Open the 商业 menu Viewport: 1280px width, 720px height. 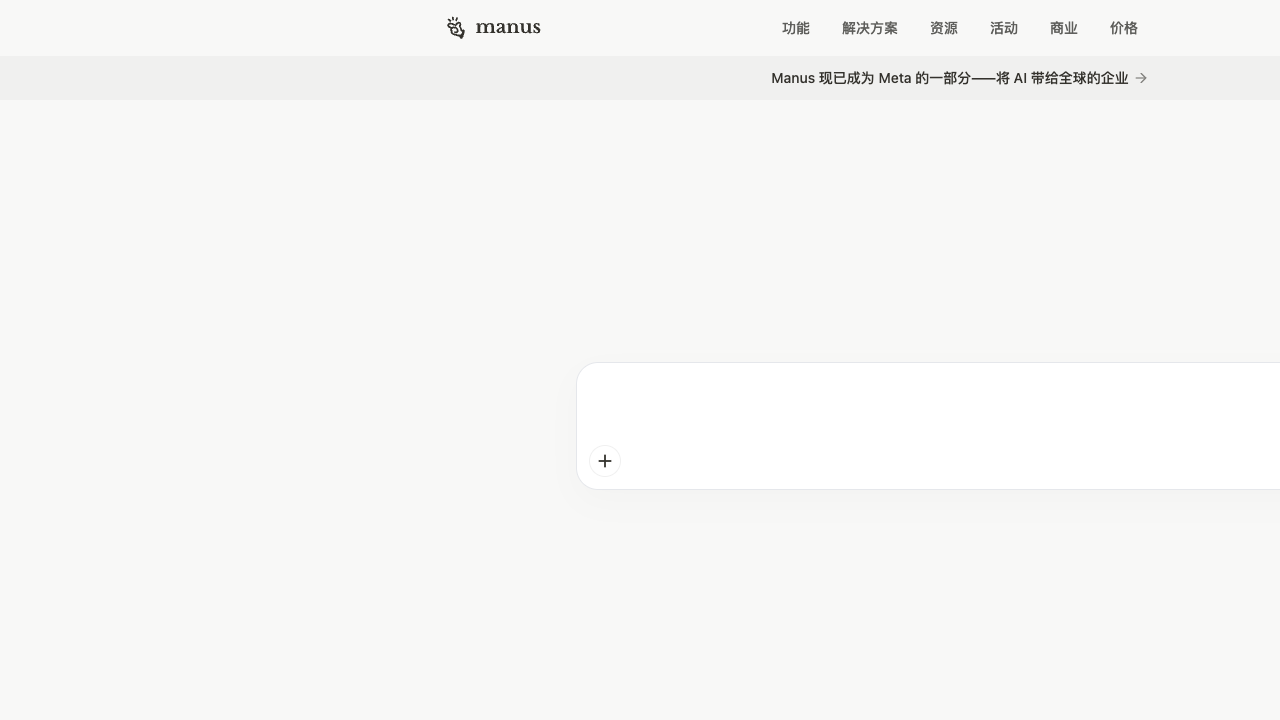click(x=1064, y=28)
